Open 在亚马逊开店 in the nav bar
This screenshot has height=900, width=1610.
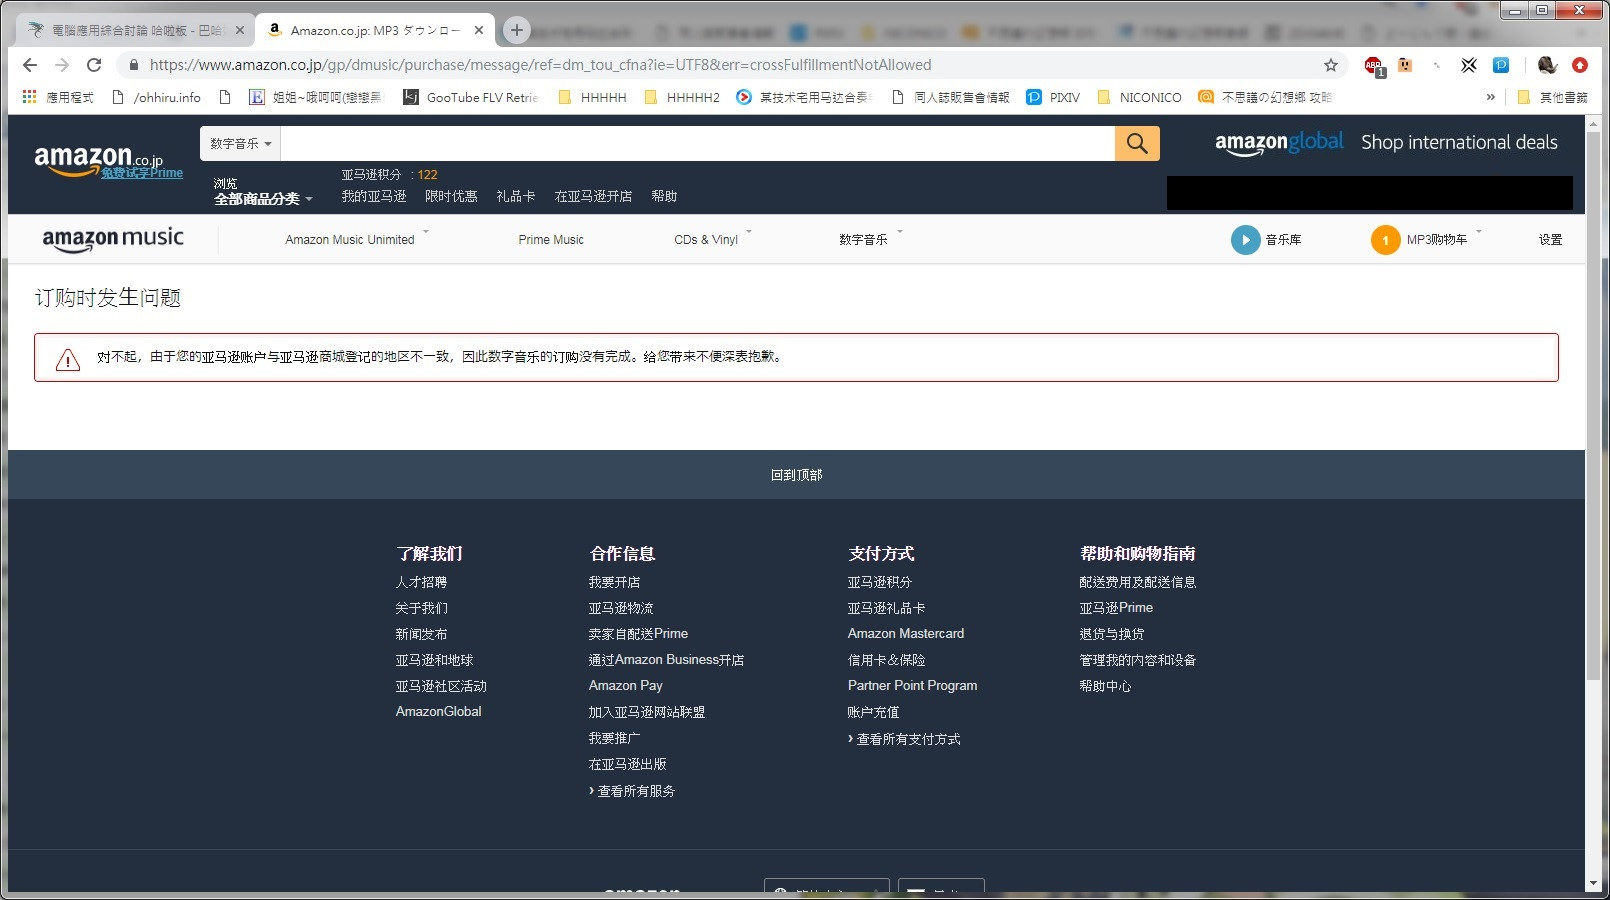(x=593, y=196)
